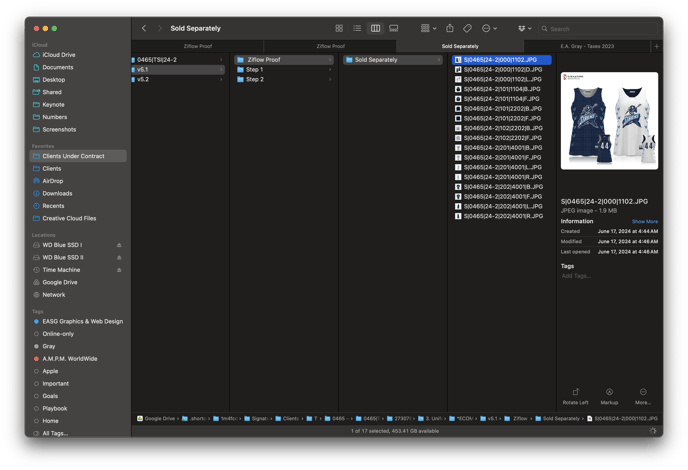688x470 pixels.
Task: Click the Edit Tags toolbar icon
Action: [467, 29]
